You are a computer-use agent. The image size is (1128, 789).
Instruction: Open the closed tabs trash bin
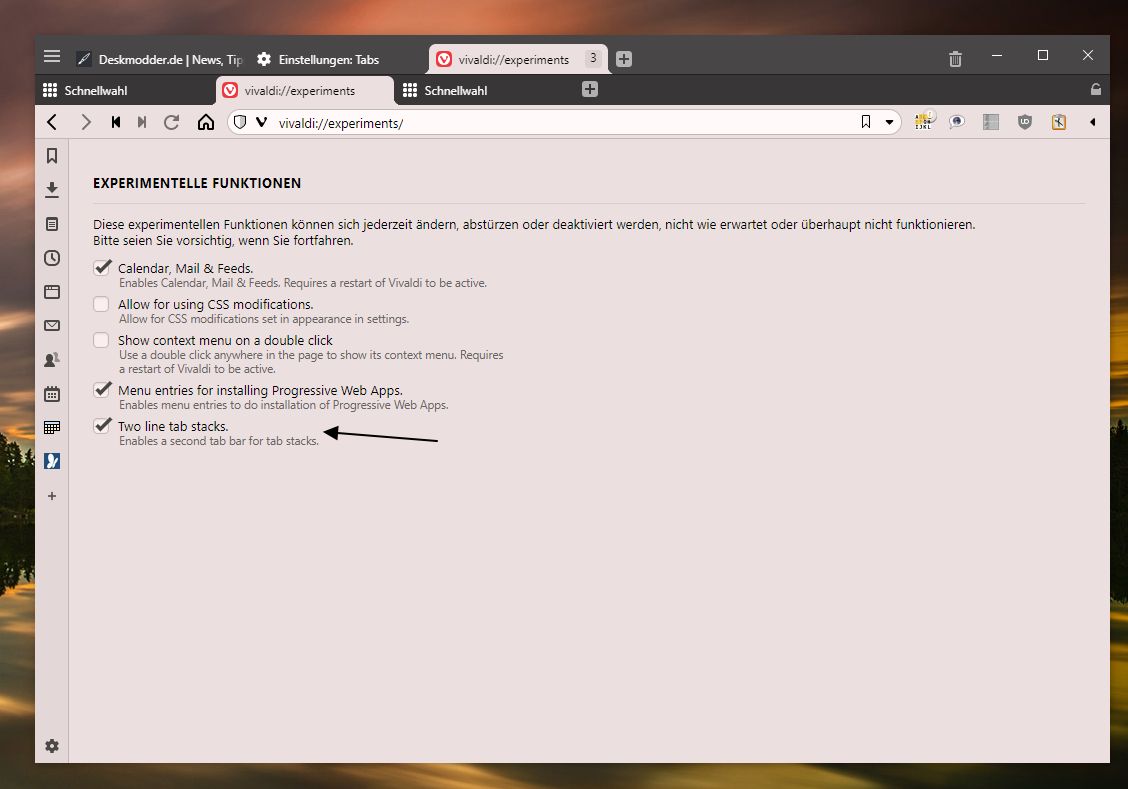click(x=955, y=59)
